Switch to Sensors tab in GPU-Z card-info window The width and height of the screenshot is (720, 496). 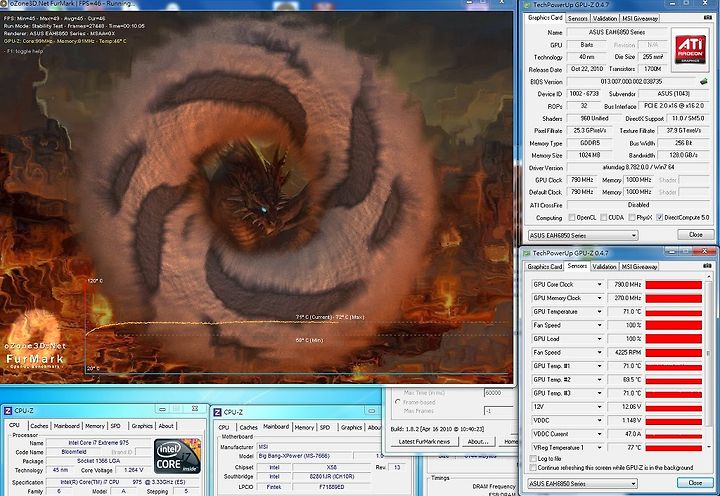[x=578, y=18]
